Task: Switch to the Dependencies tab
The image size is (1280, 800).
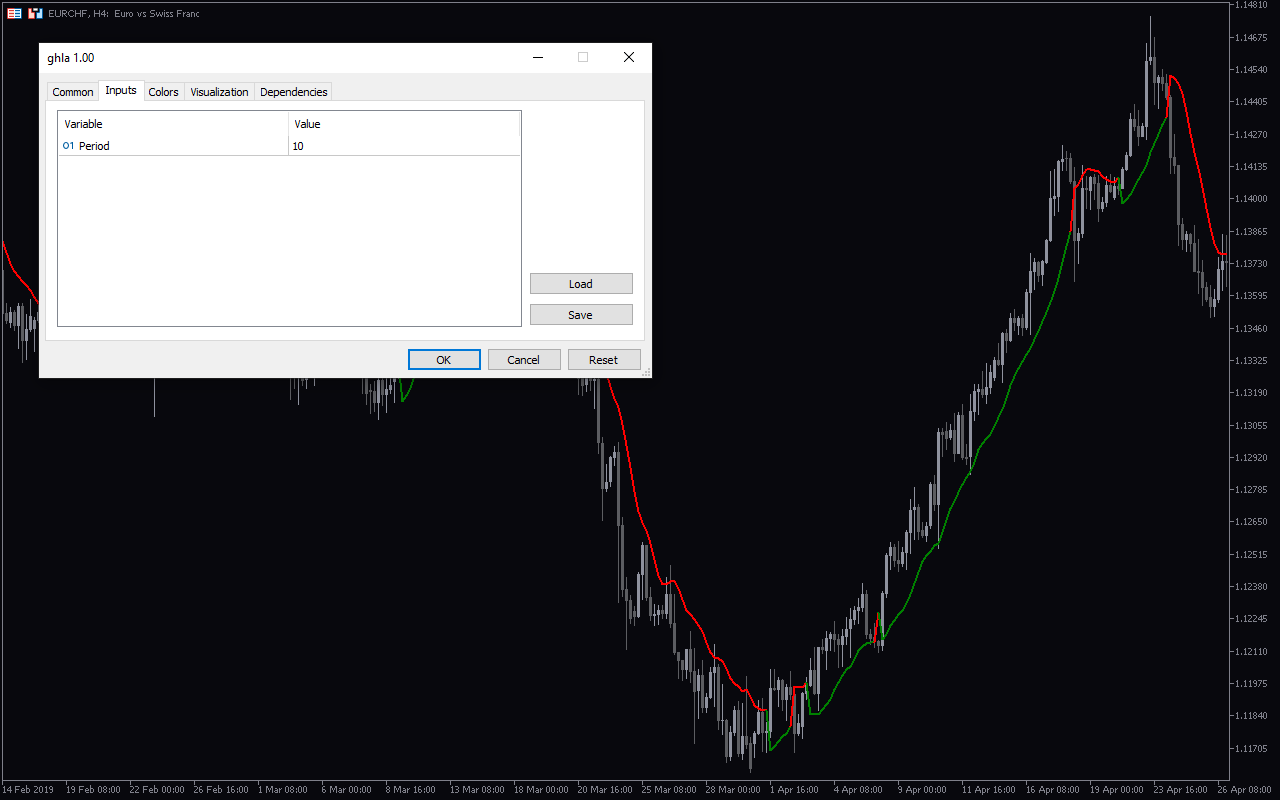Action: coord(293,92)
